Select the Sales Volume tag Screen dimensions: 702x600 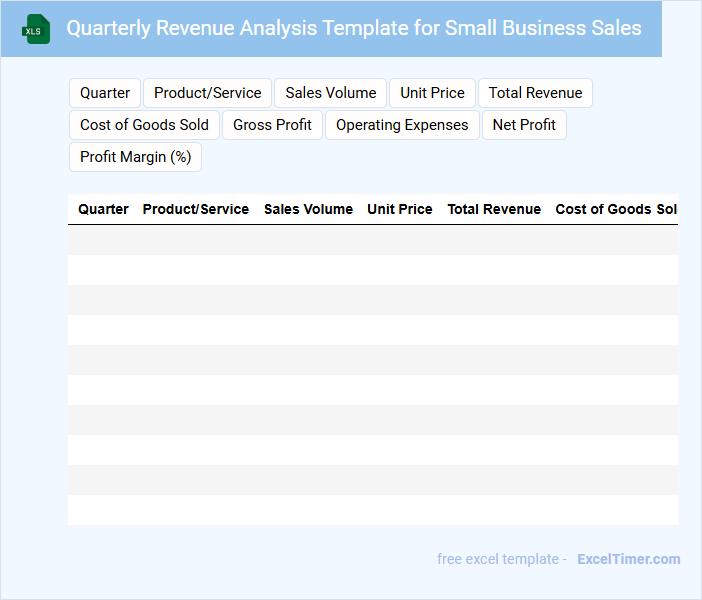[330, 93]
